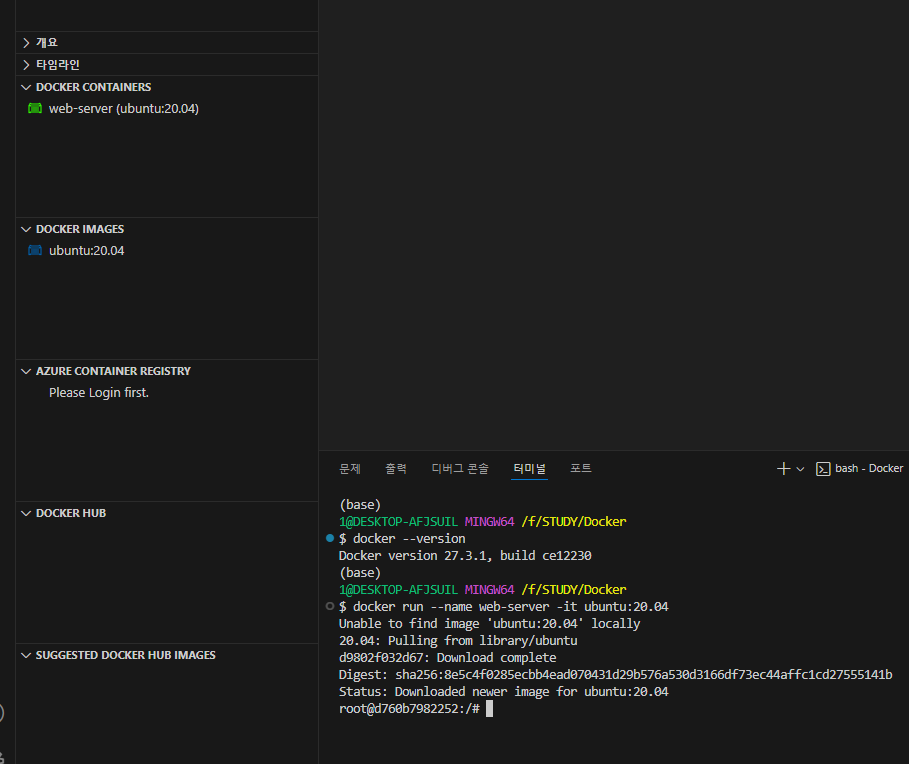Collapse the AZURE CONTAINER REGISTRY section
The height and width of the screenshot is (764, 909).
(25, 370)
